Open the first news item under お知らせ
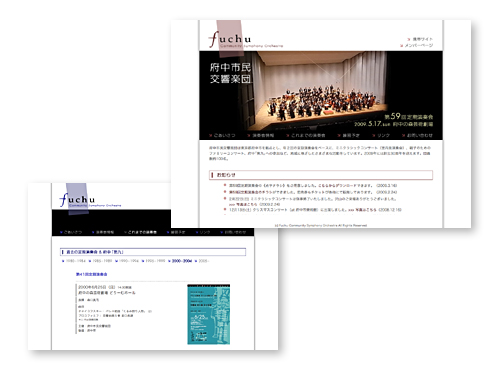The height and width of the screenshot is (370, 500). [x=313, y=185]
